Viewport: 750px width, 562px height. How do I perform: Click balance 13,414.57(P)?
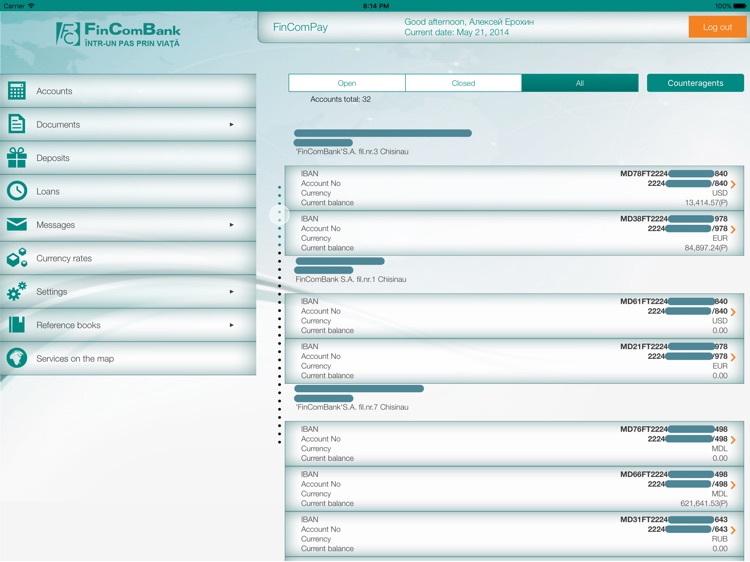click(x=706, y=203)
